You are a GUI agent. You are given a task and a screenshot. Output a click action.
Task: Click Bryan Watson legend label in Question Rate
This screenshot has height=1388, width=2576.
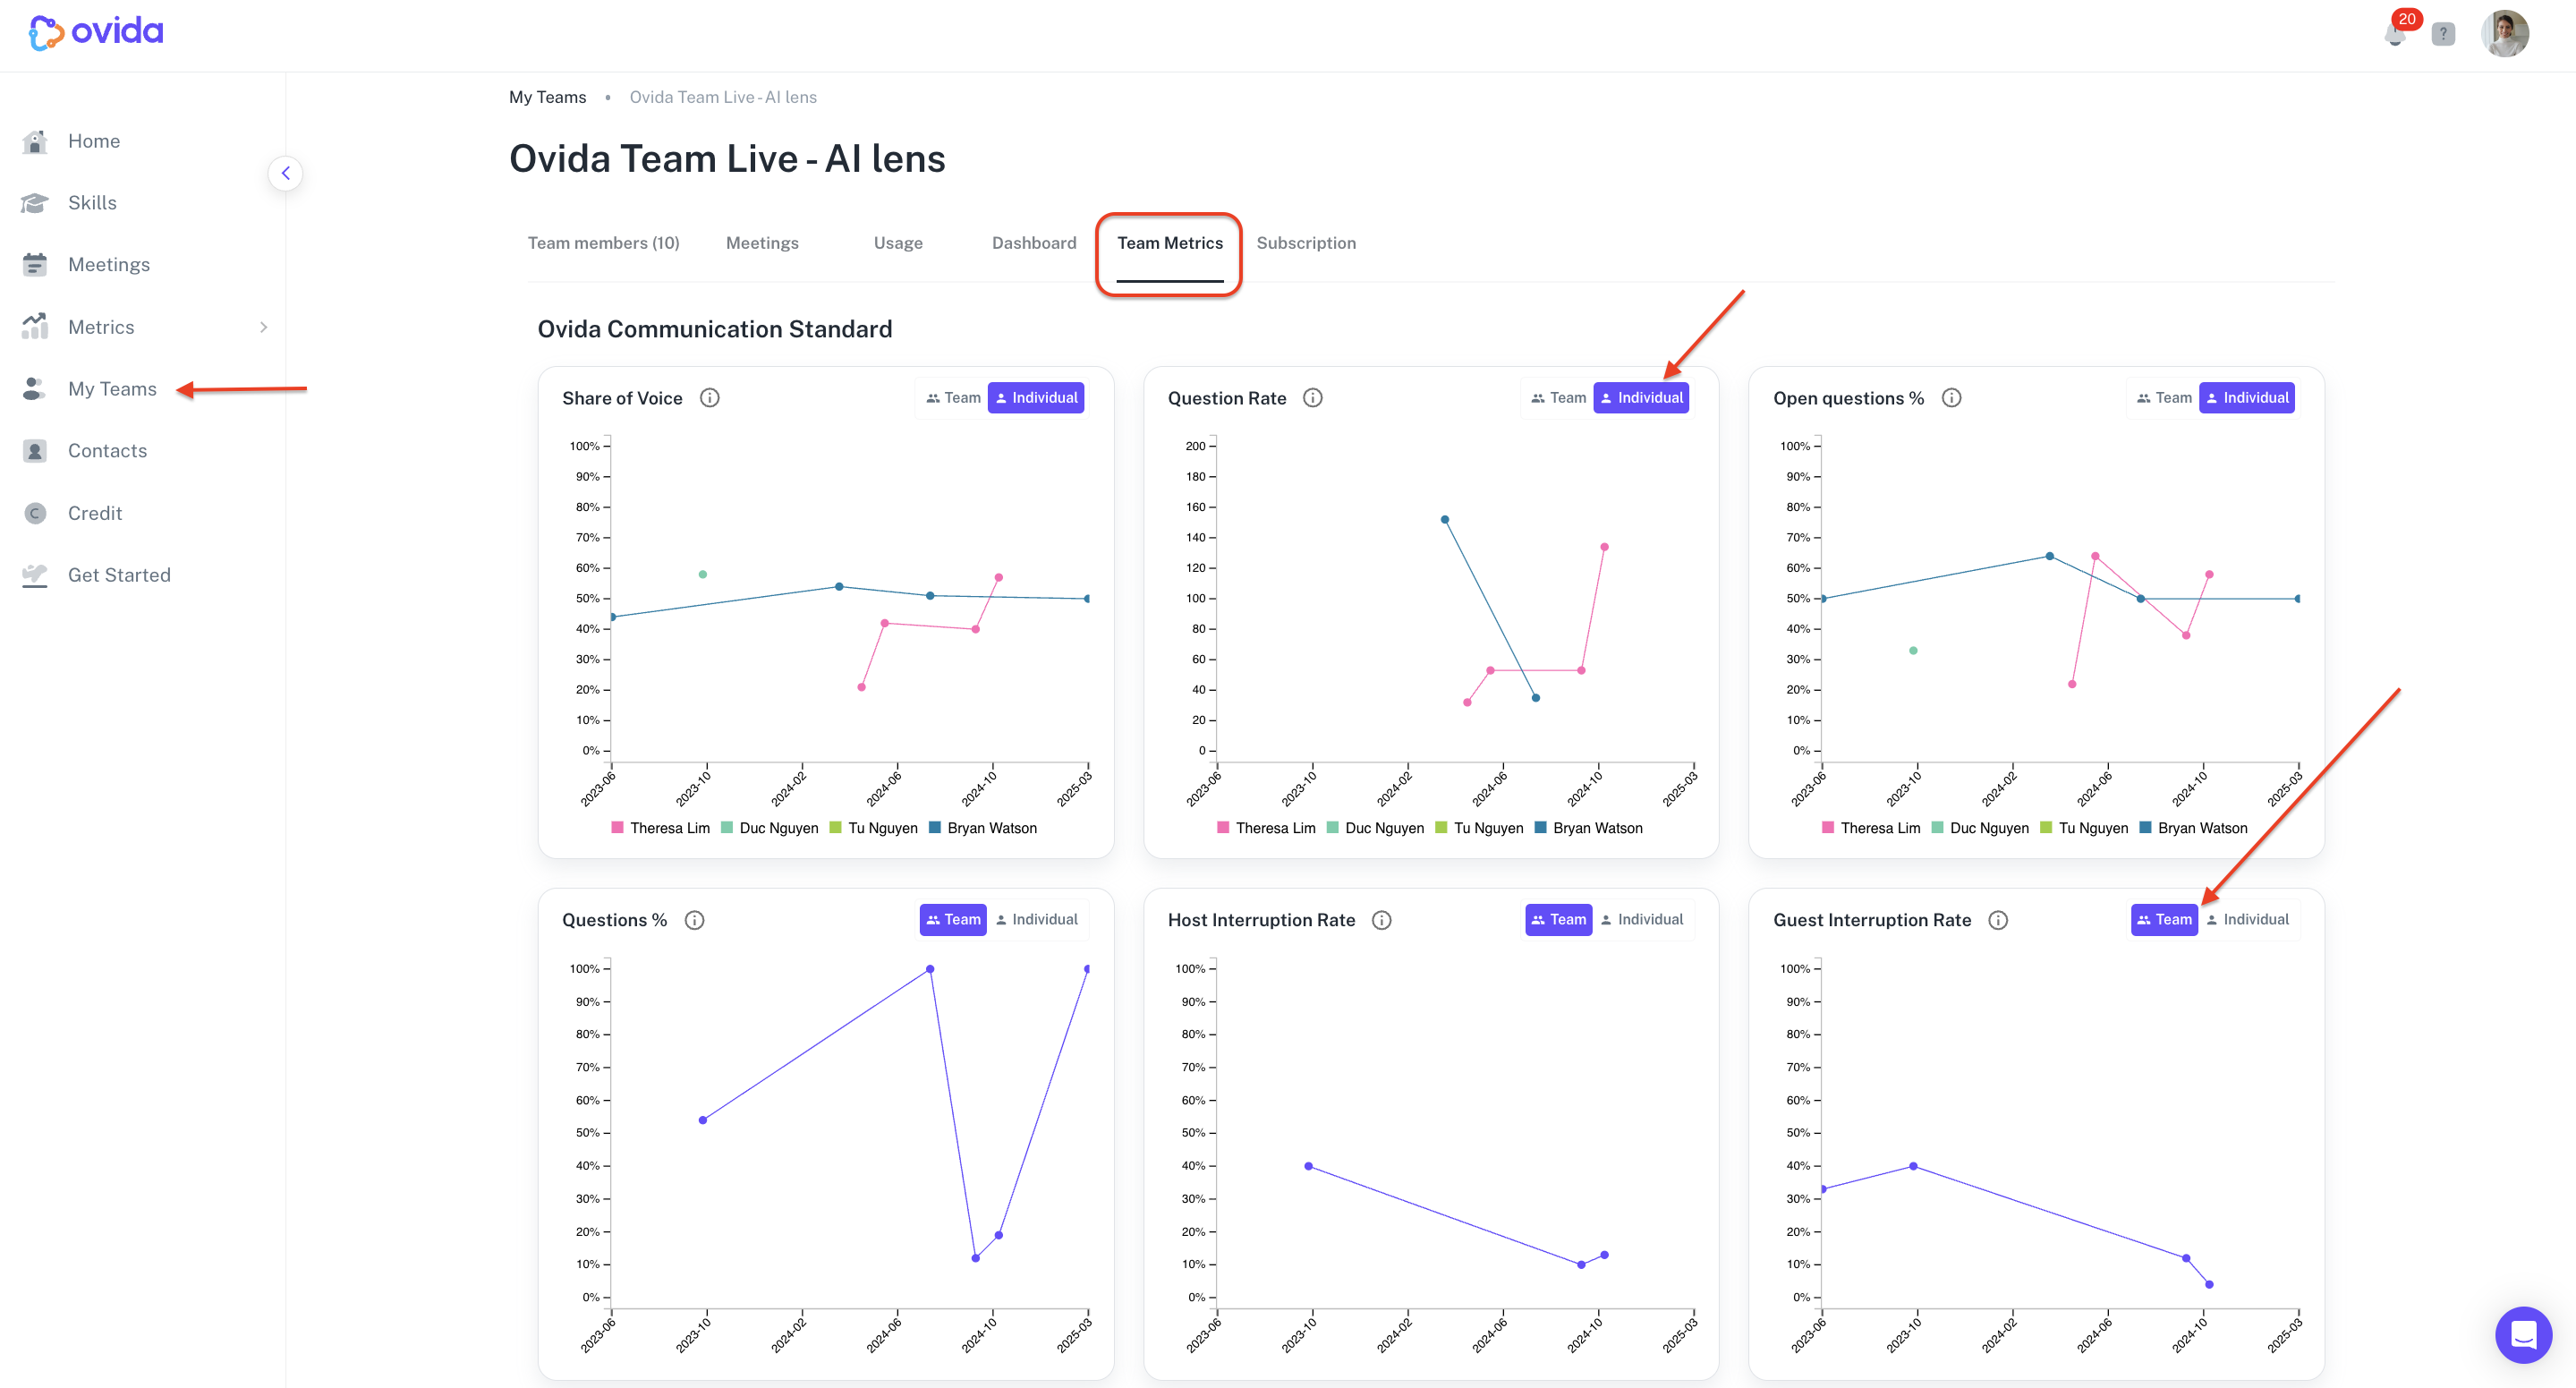coord(1598,828)
